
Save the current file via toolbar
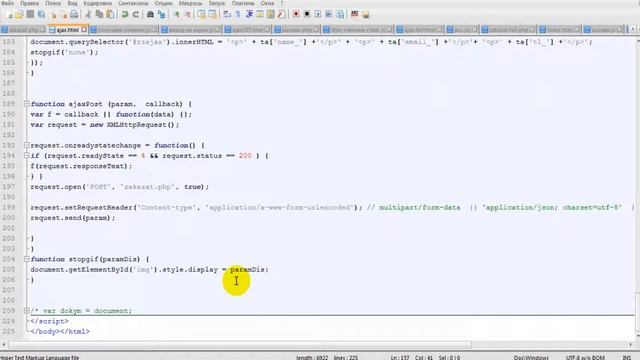pos(30,15)
